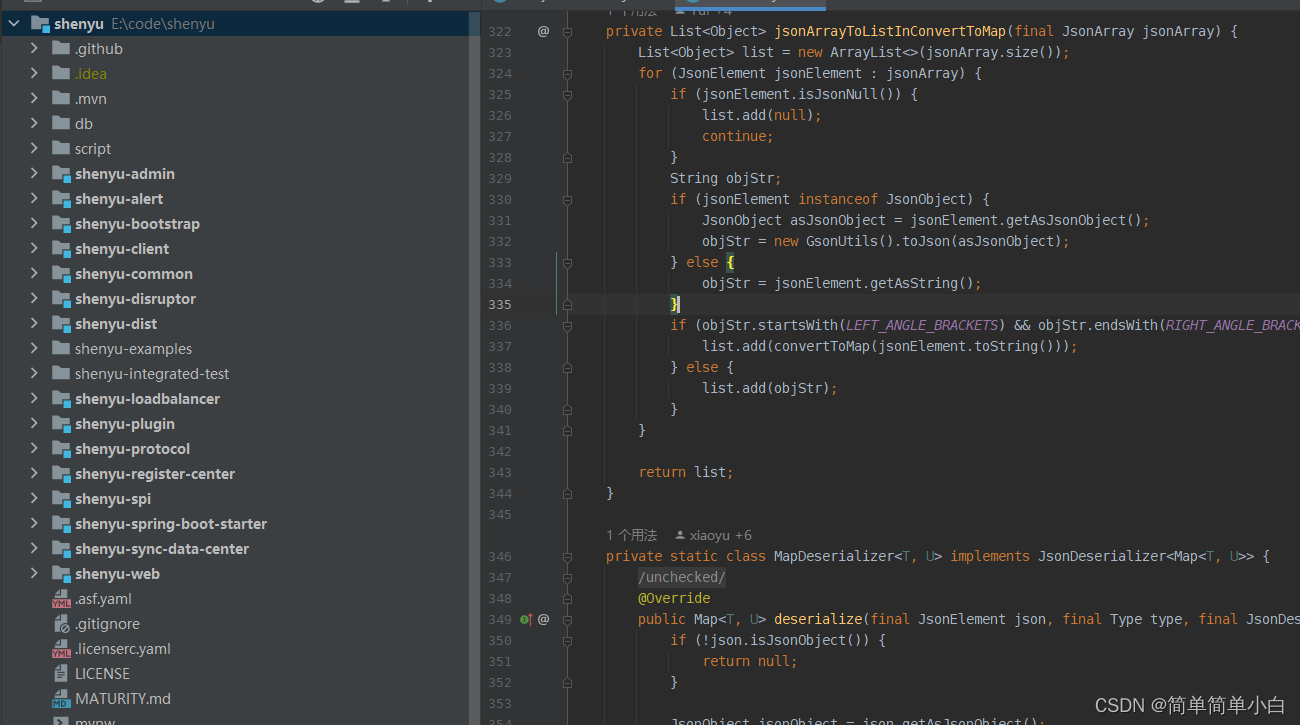The image size is (1300, 725).
Task: Fold the deserialize method at line 349
Action: coord(567,619)
